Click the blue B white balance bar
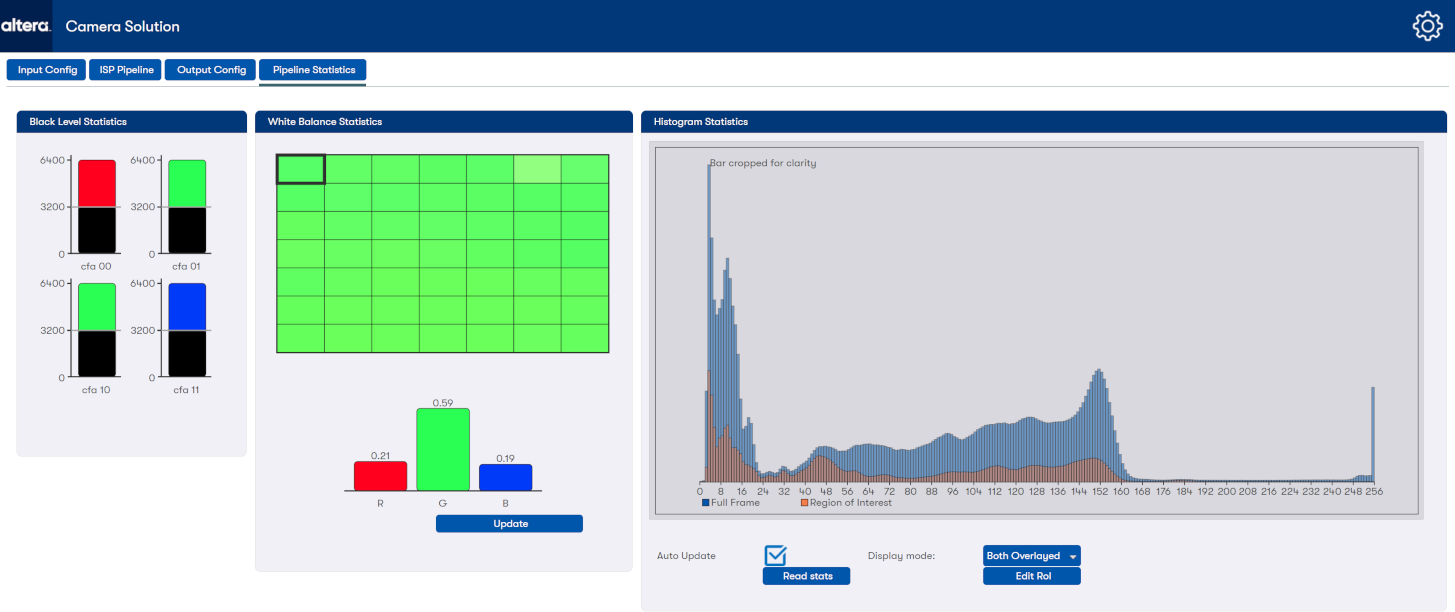The width and height of the screenshot is (1455, 612). [505, 477]
